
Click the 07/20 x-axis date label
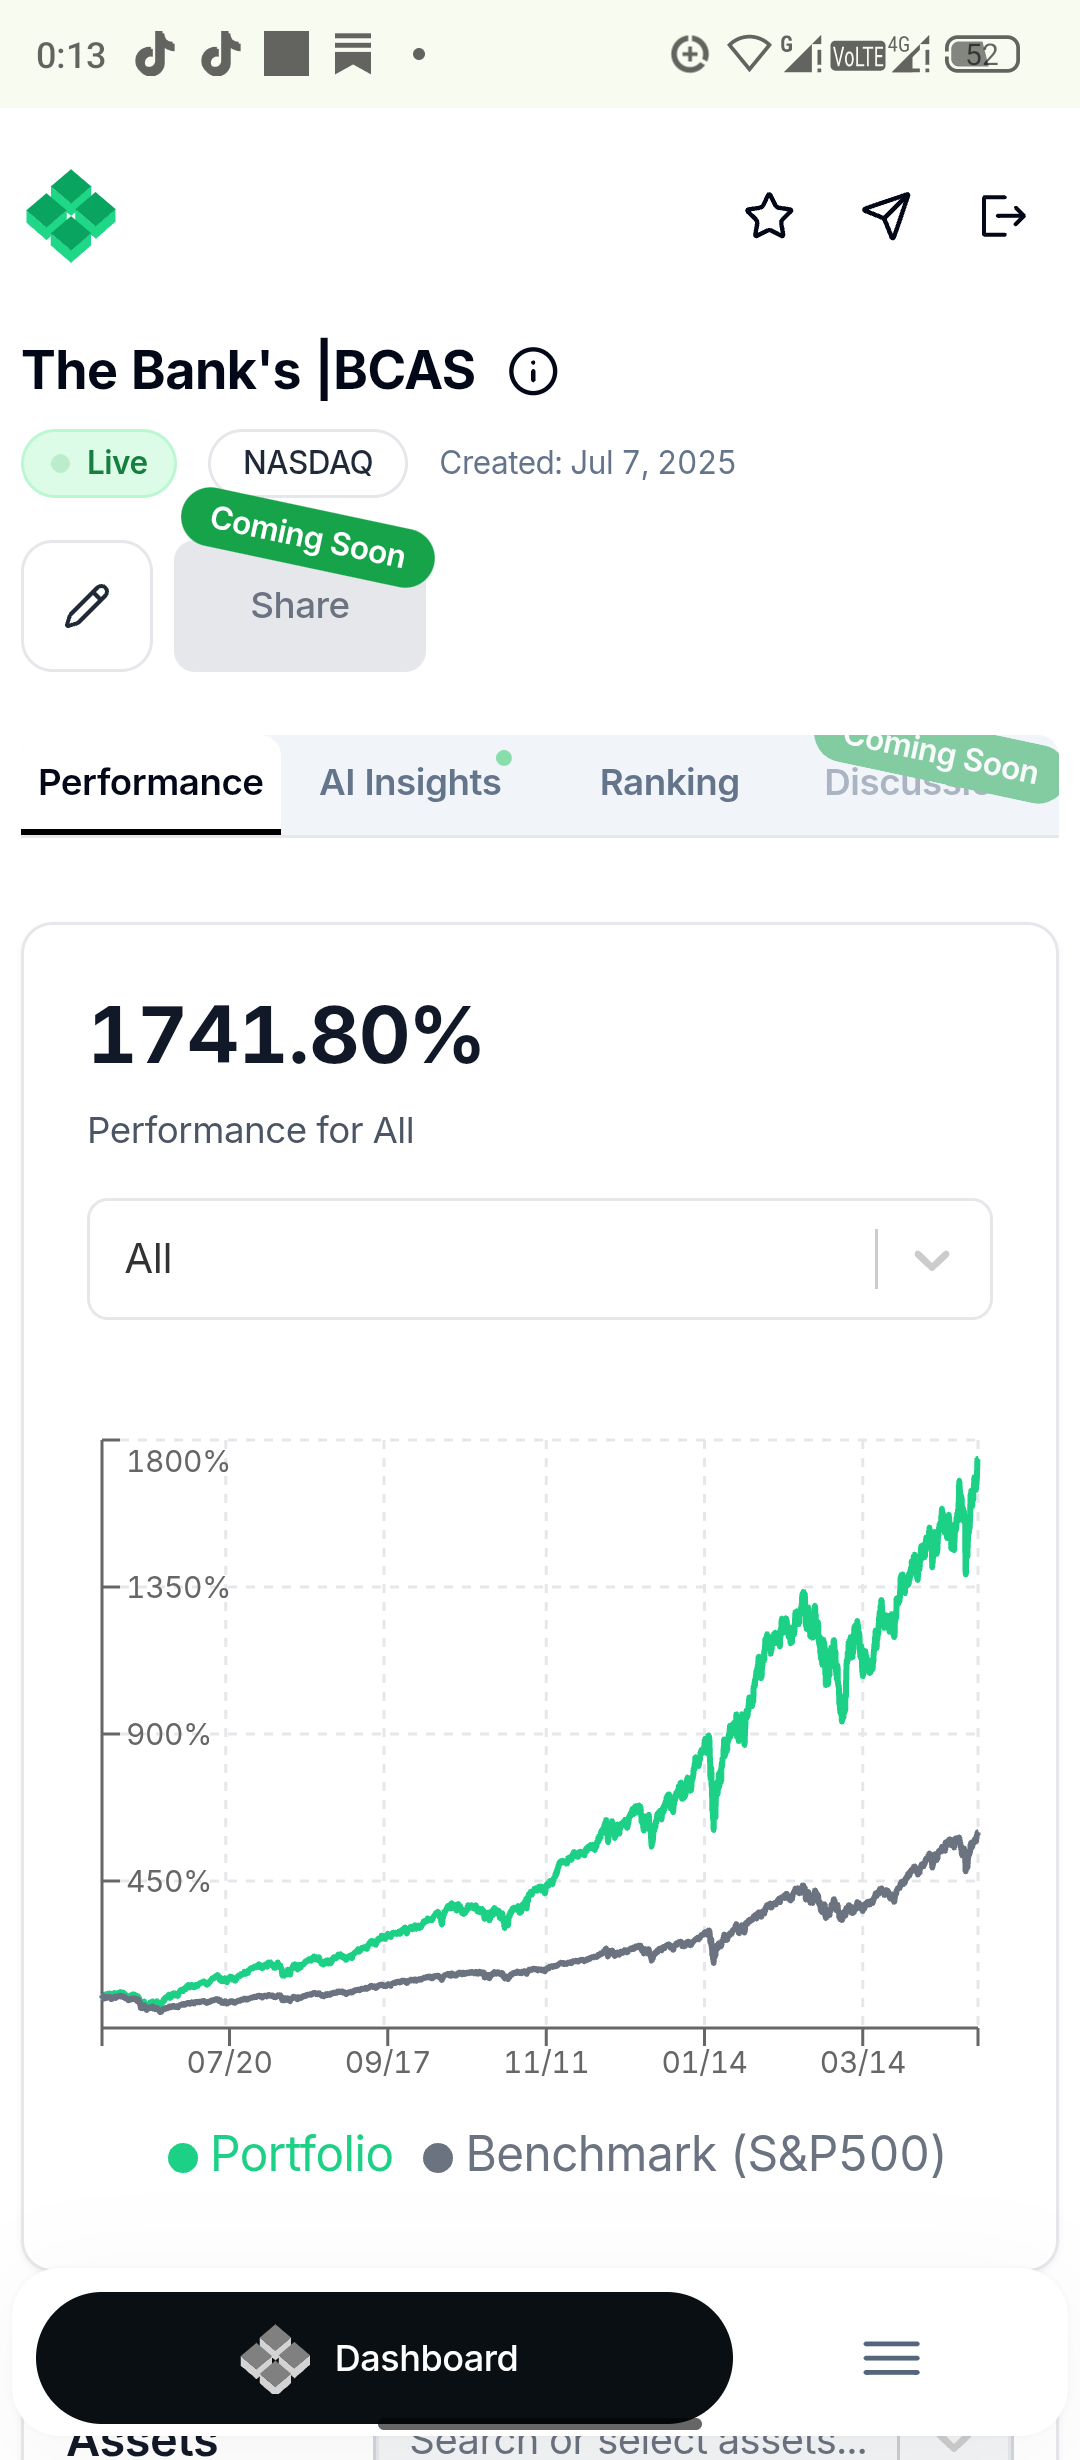click(230, 2062)
